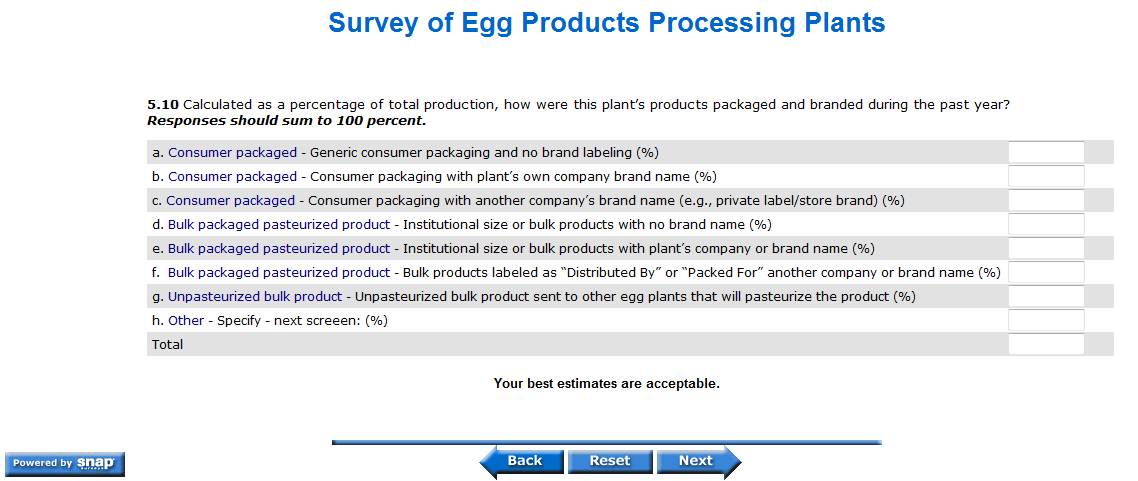
Task: Open Consumer packaged link in row c
Action: click(x=231, y=201)
